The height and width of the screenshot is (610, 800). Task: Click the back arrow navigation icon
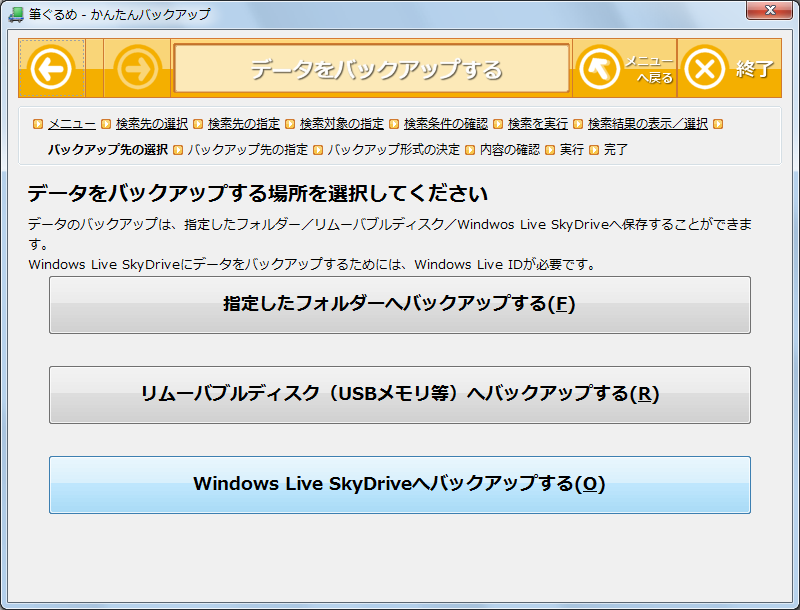(x=51, y=69)
